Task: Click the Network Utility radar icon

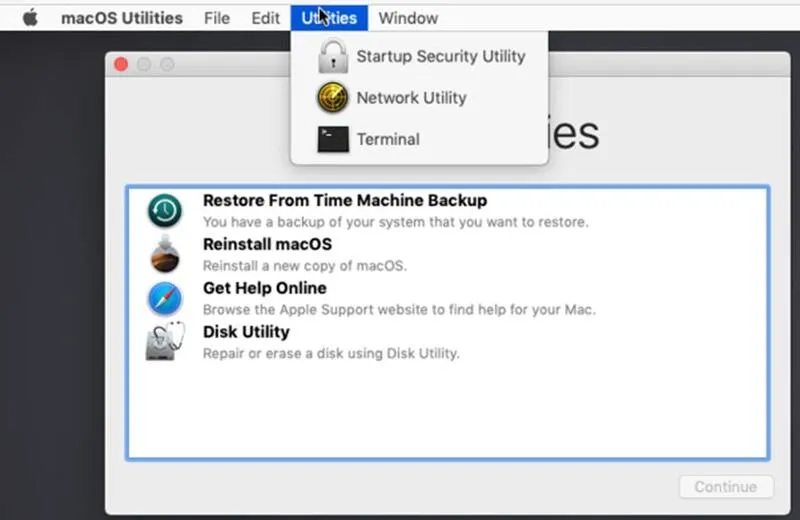Action: 333,97
